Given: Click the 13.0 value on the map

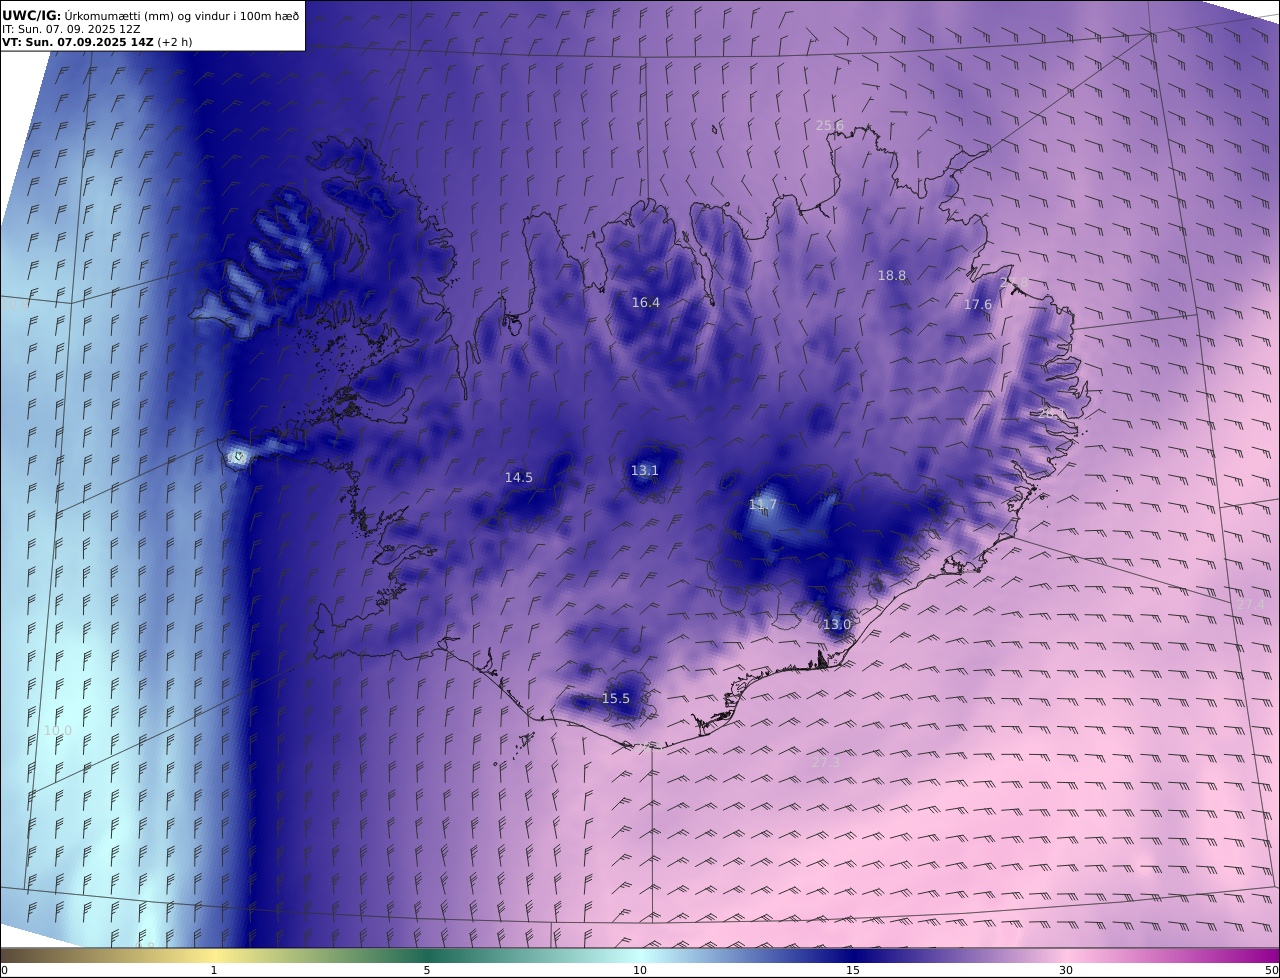Looking at the screenshot, I should 837,624.
